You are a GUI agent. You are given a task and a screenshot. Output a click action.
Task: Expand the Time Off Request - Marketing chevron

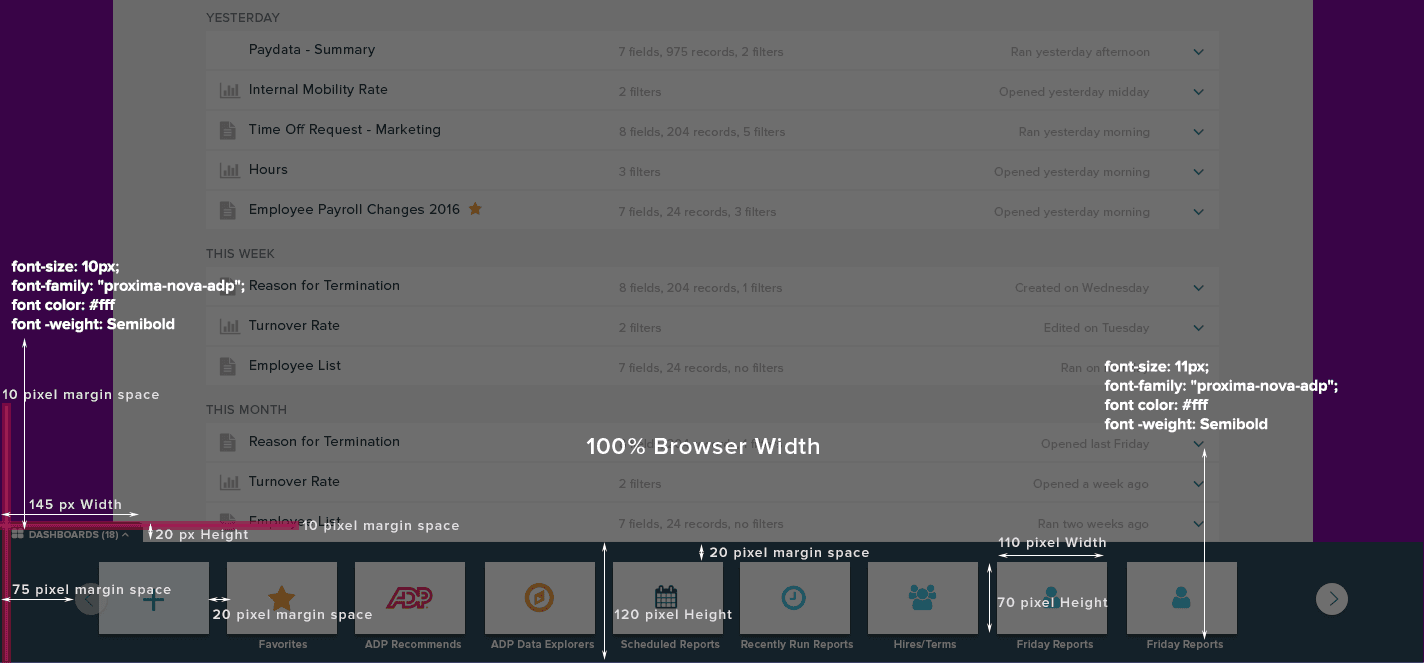[x=1199, y=132]
